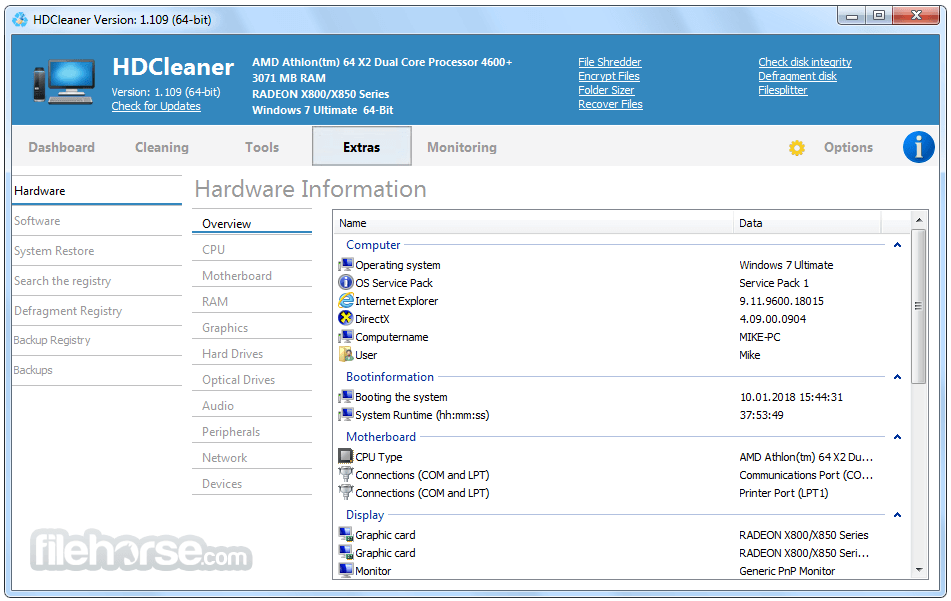Click the Data column header
The width and height of the screenshot is (951, 601).
pos(807,223)
